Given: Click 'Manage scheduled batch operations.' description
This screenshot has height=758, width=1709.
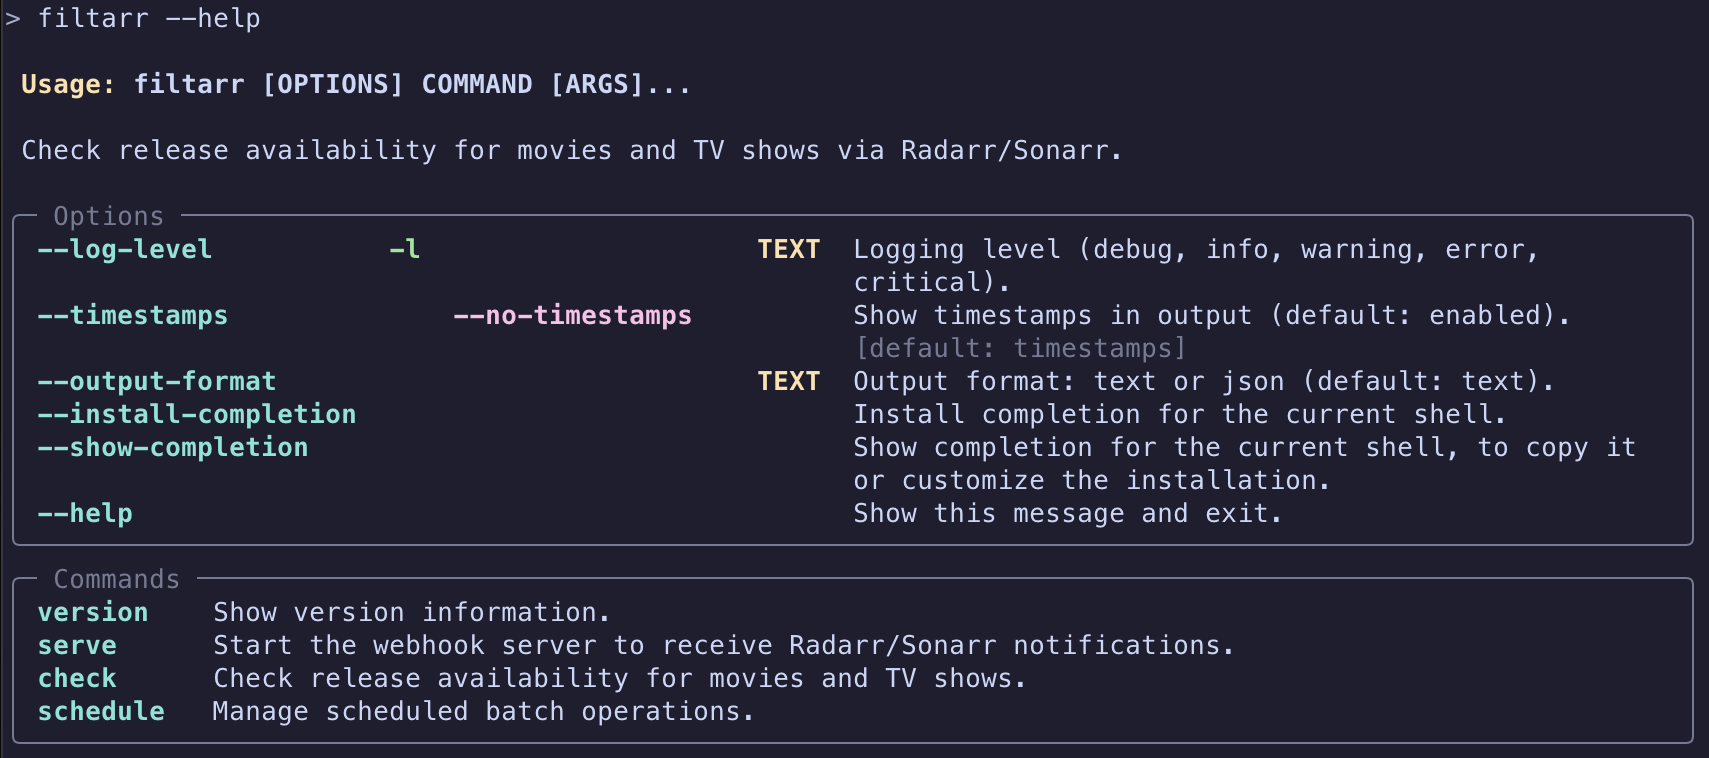Looking at the screenshot, I should coord(484,711).
